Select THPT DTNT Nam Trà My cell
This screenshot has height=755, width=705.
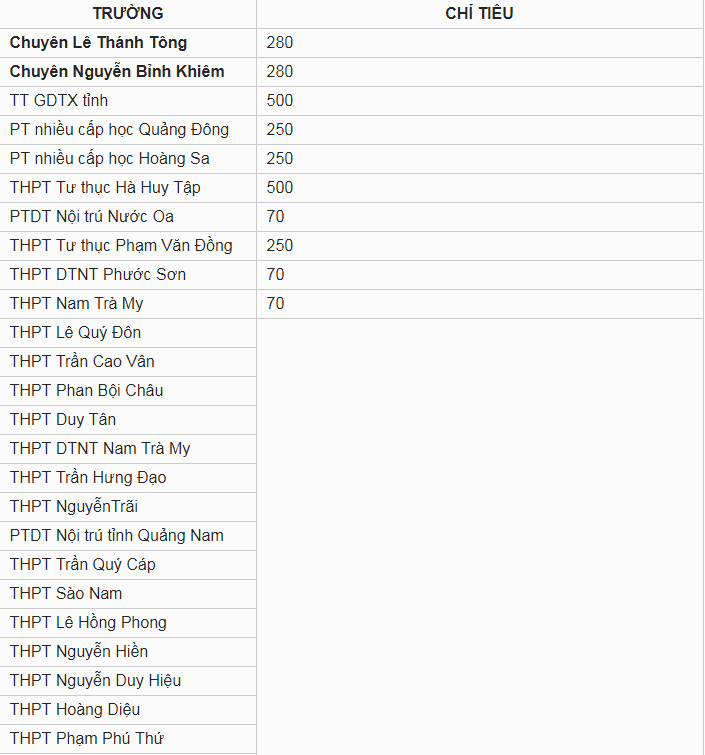click(128, 449)
